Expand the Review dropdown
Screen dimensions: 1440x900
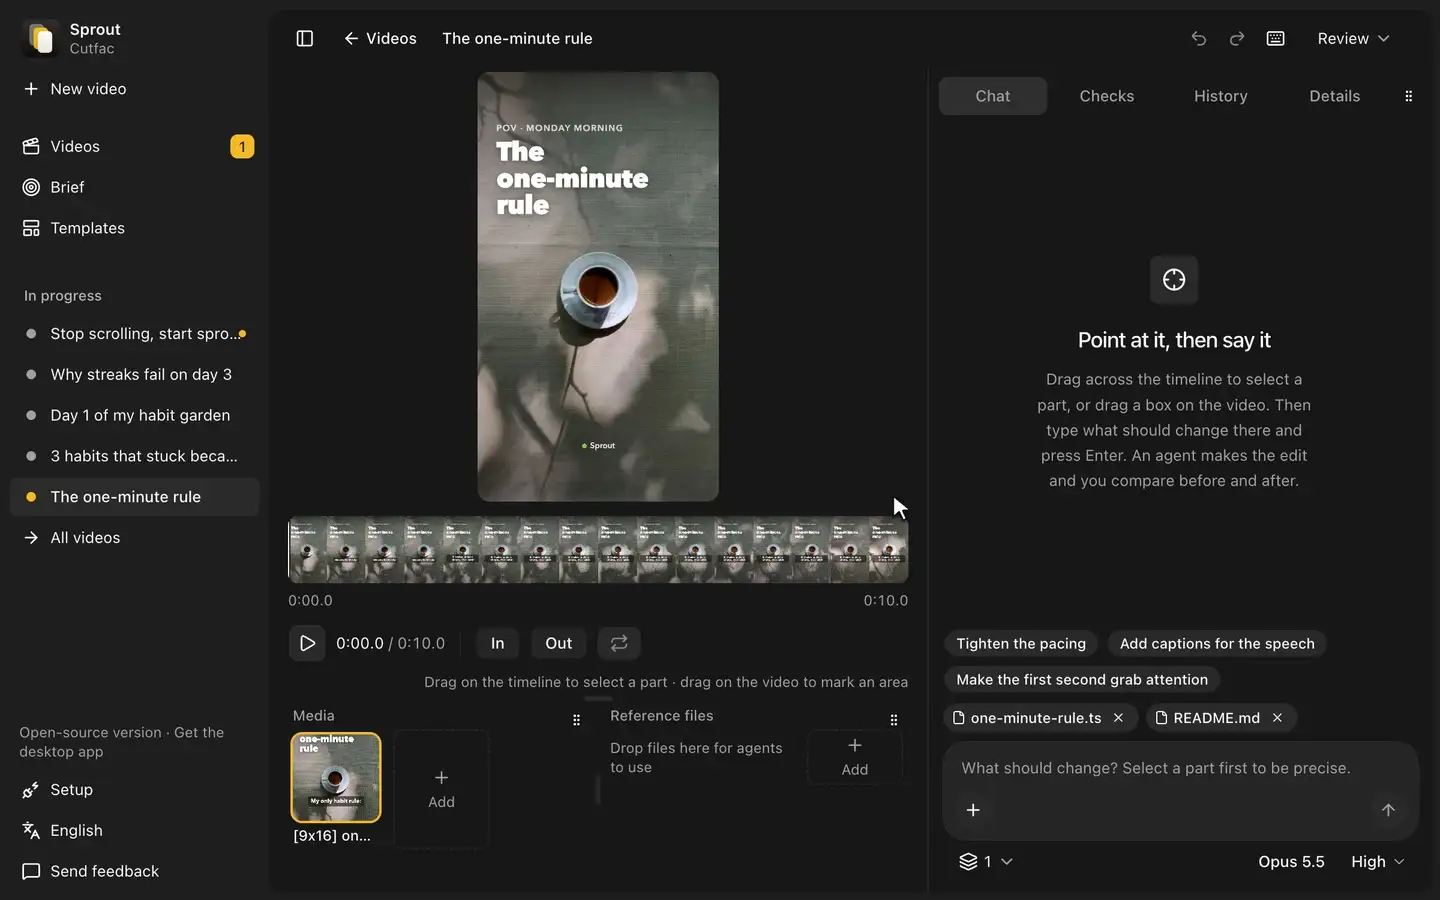[1353, 38]
